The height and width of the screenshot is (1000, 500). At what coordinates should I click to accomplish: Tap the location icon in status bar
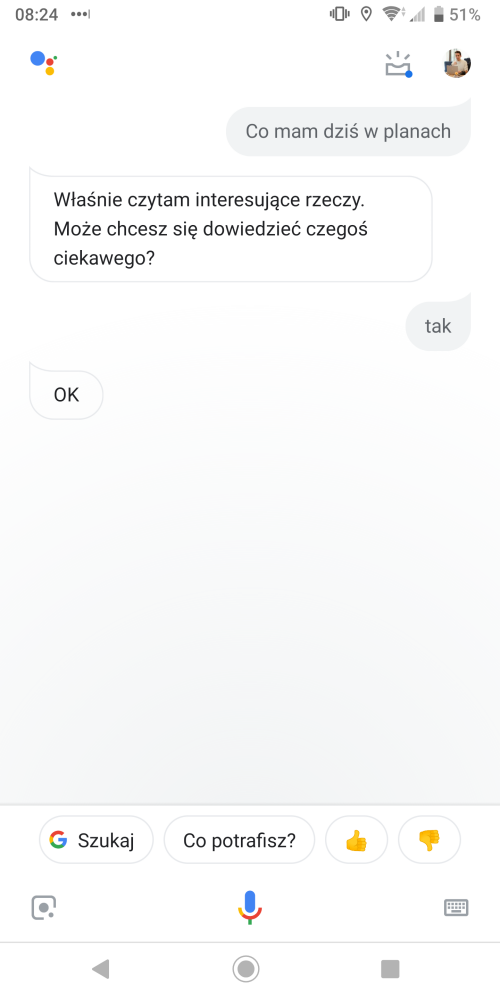coord(366,14)
